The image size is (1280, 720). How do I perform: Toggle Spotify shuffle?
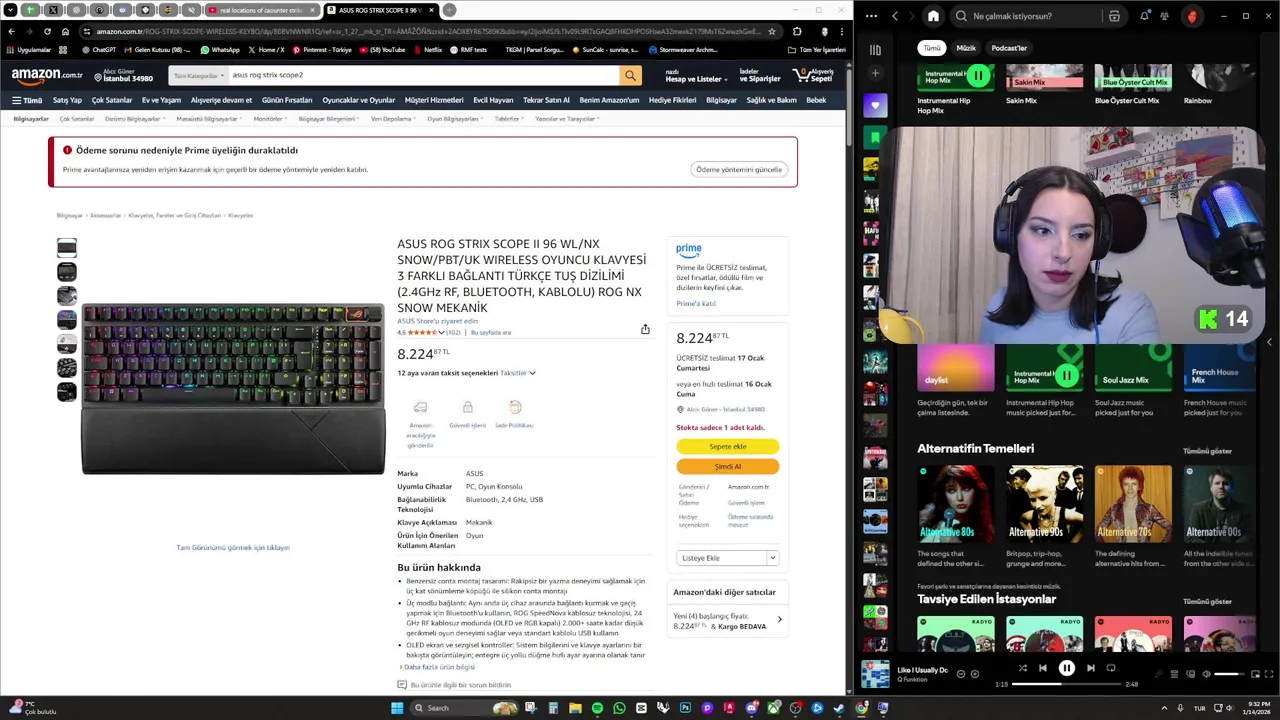(x=1022, y=668)
